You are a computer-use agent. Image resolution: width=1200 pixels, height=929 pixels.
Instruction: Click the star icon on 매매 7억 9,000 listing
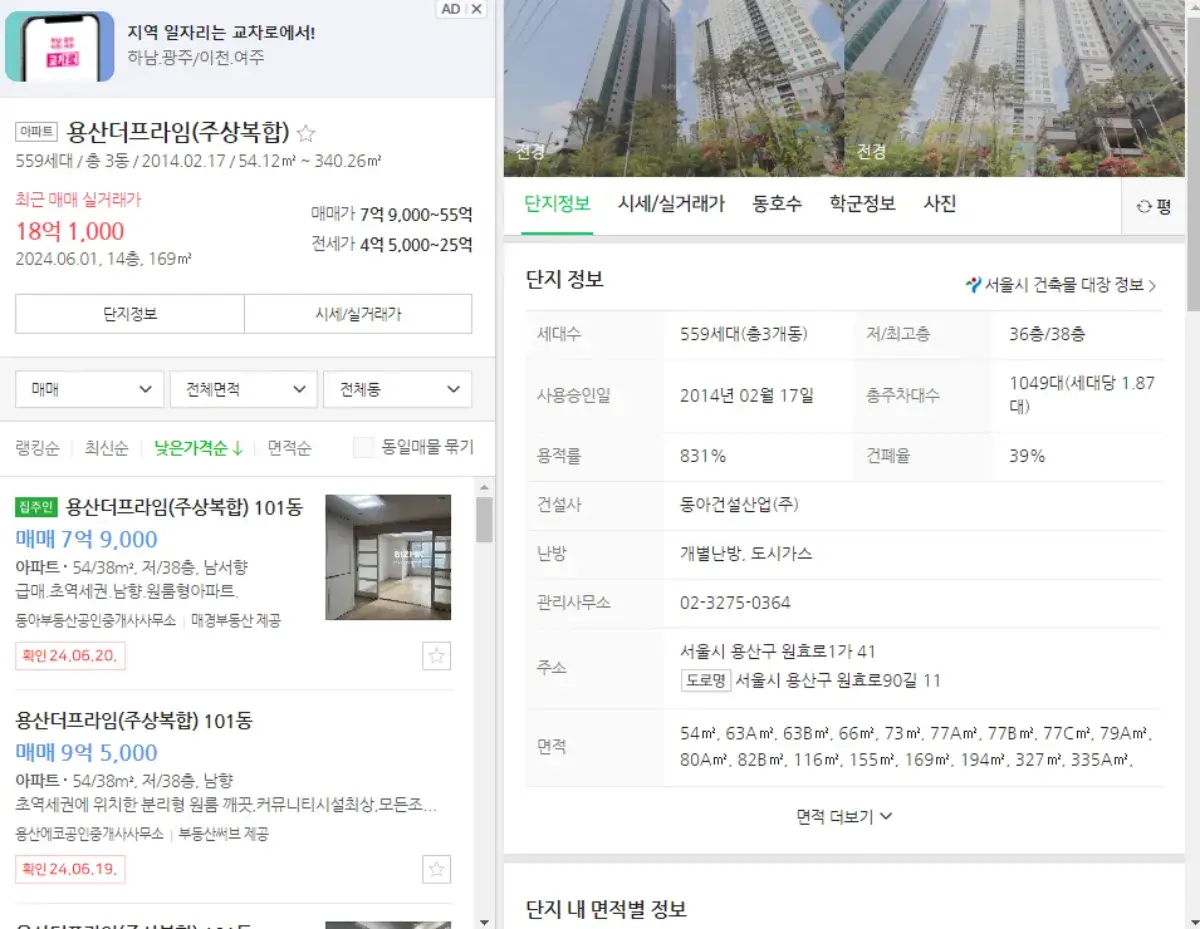(436, 656)
